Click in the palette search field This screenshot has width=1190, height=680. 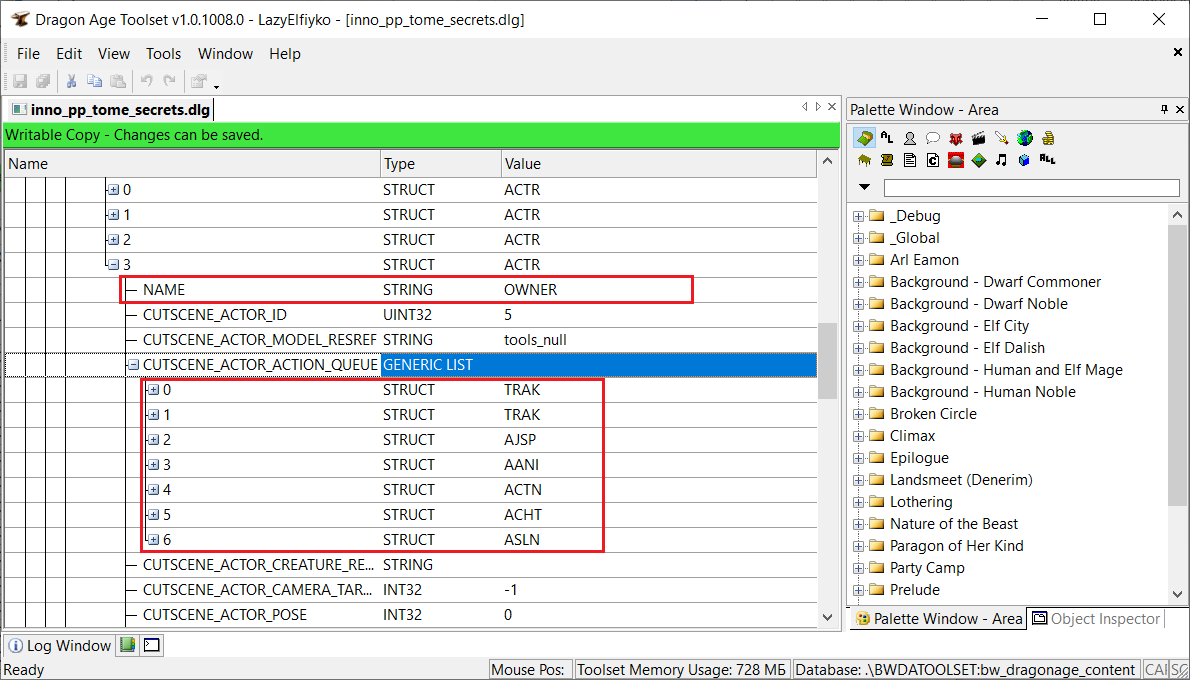pos(1032,187)
